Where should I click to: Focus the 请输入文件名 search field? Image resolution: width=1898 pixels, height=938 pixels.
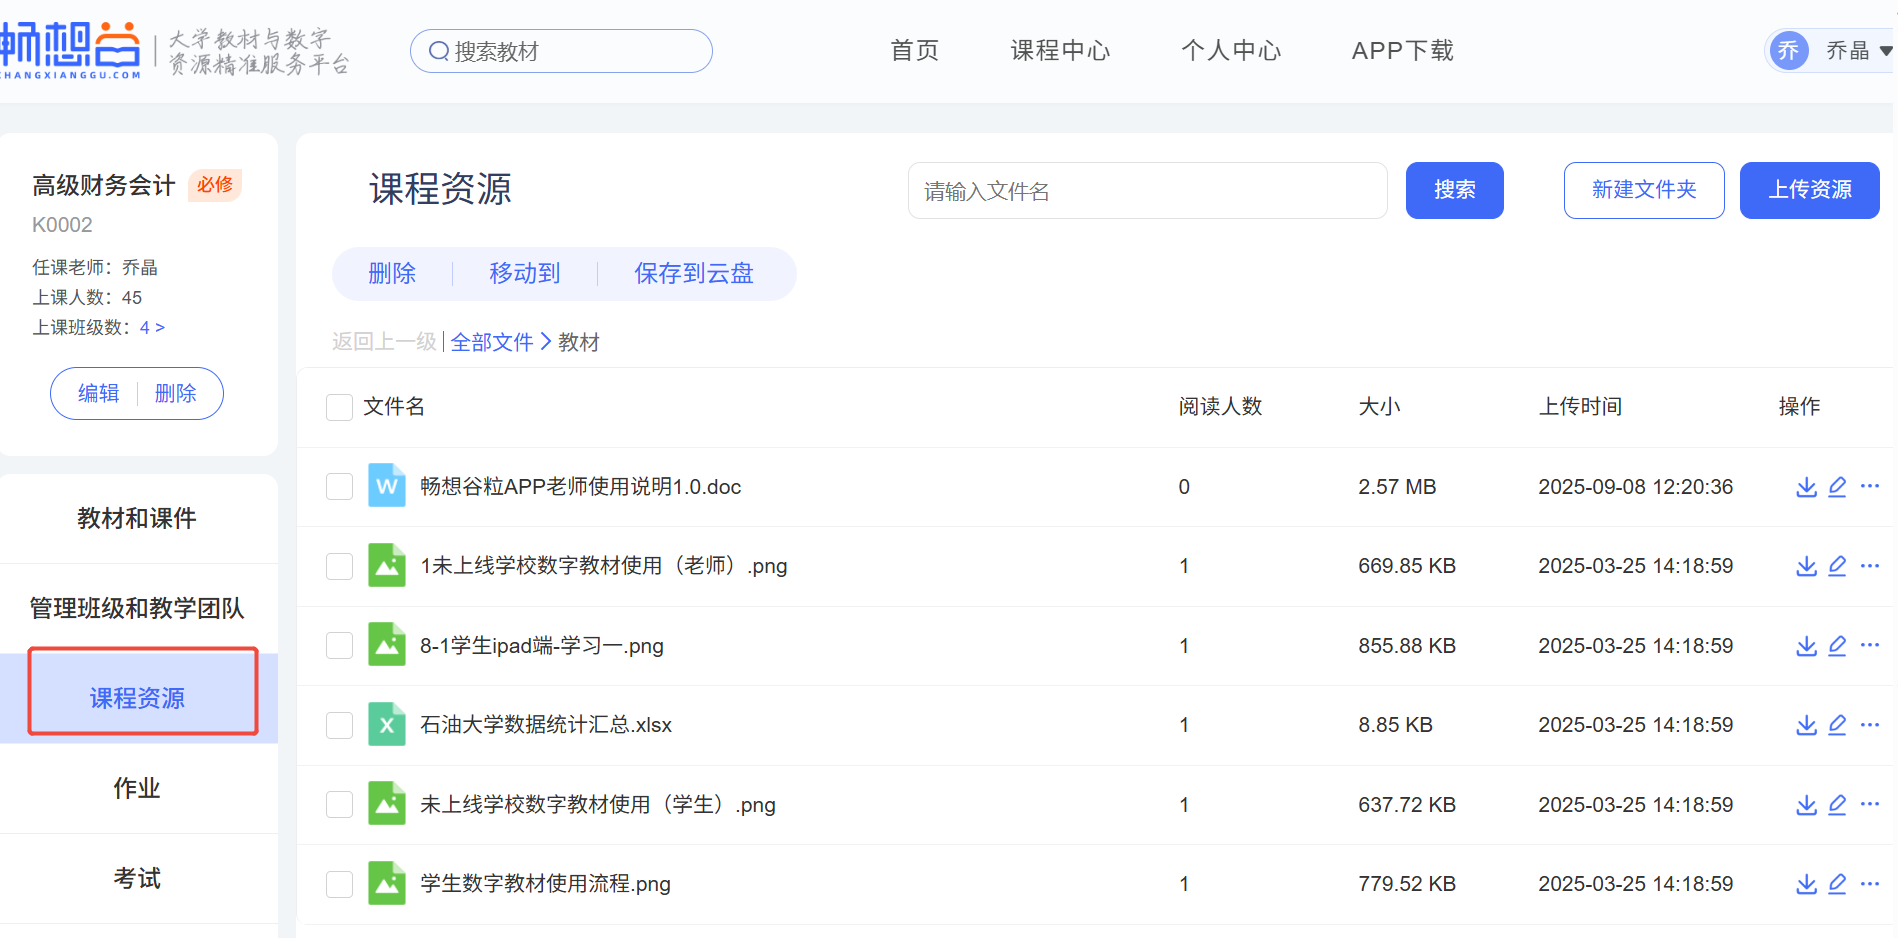pos(1146,191)
